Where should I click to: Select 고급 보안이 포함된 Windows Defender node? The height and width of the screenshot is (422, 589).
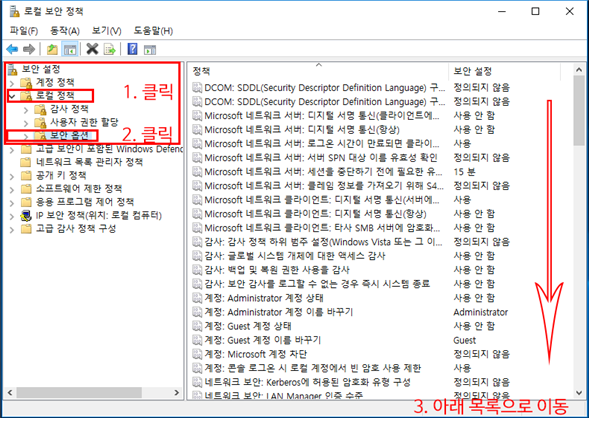(110, 149)
